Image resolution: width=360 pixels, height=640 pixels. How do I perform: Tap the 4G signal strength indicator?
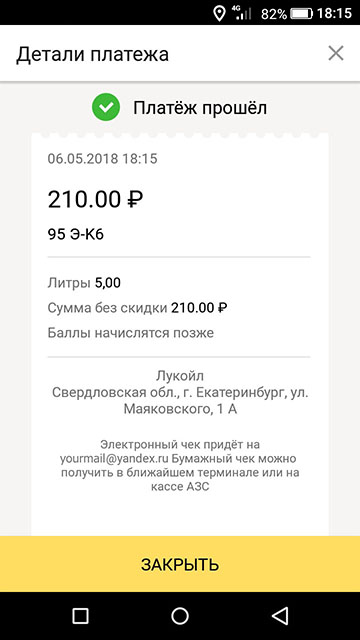point(243,13)
